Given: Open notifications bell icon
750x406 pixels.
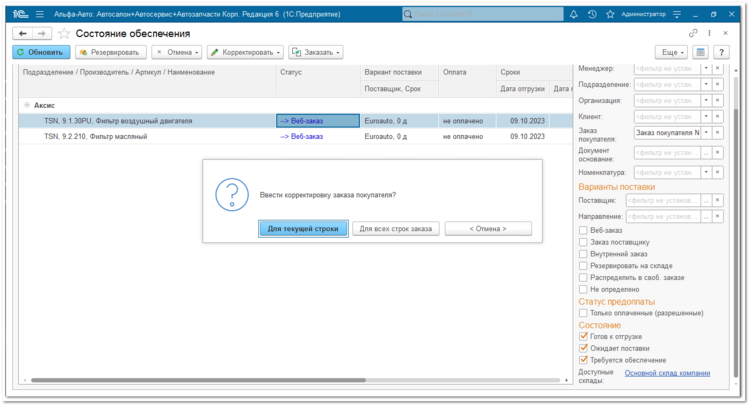Looking at the screenshot, I should tap(574, 14).
